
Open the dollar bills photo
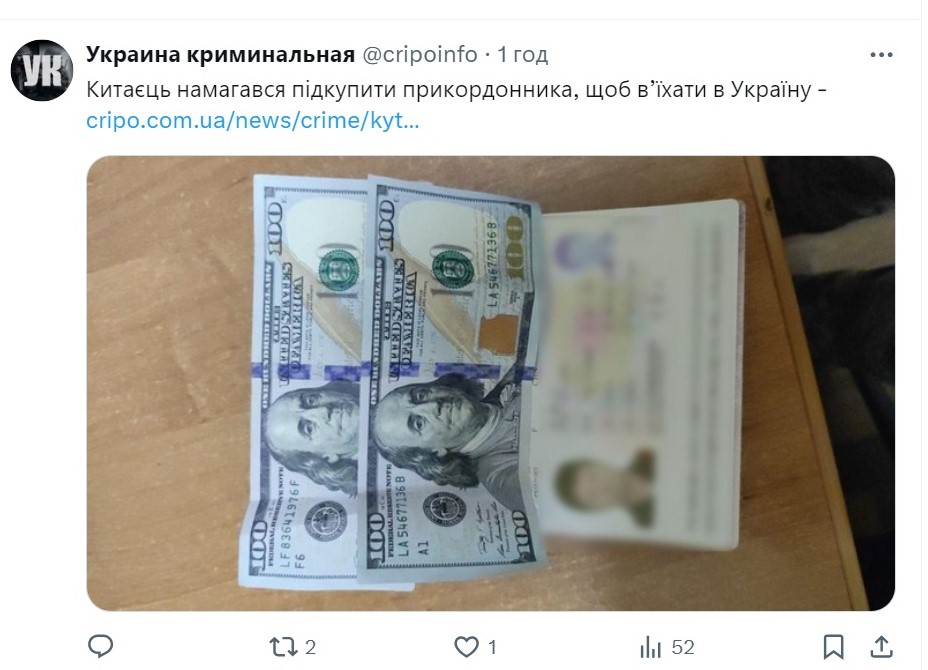[491, 383]
